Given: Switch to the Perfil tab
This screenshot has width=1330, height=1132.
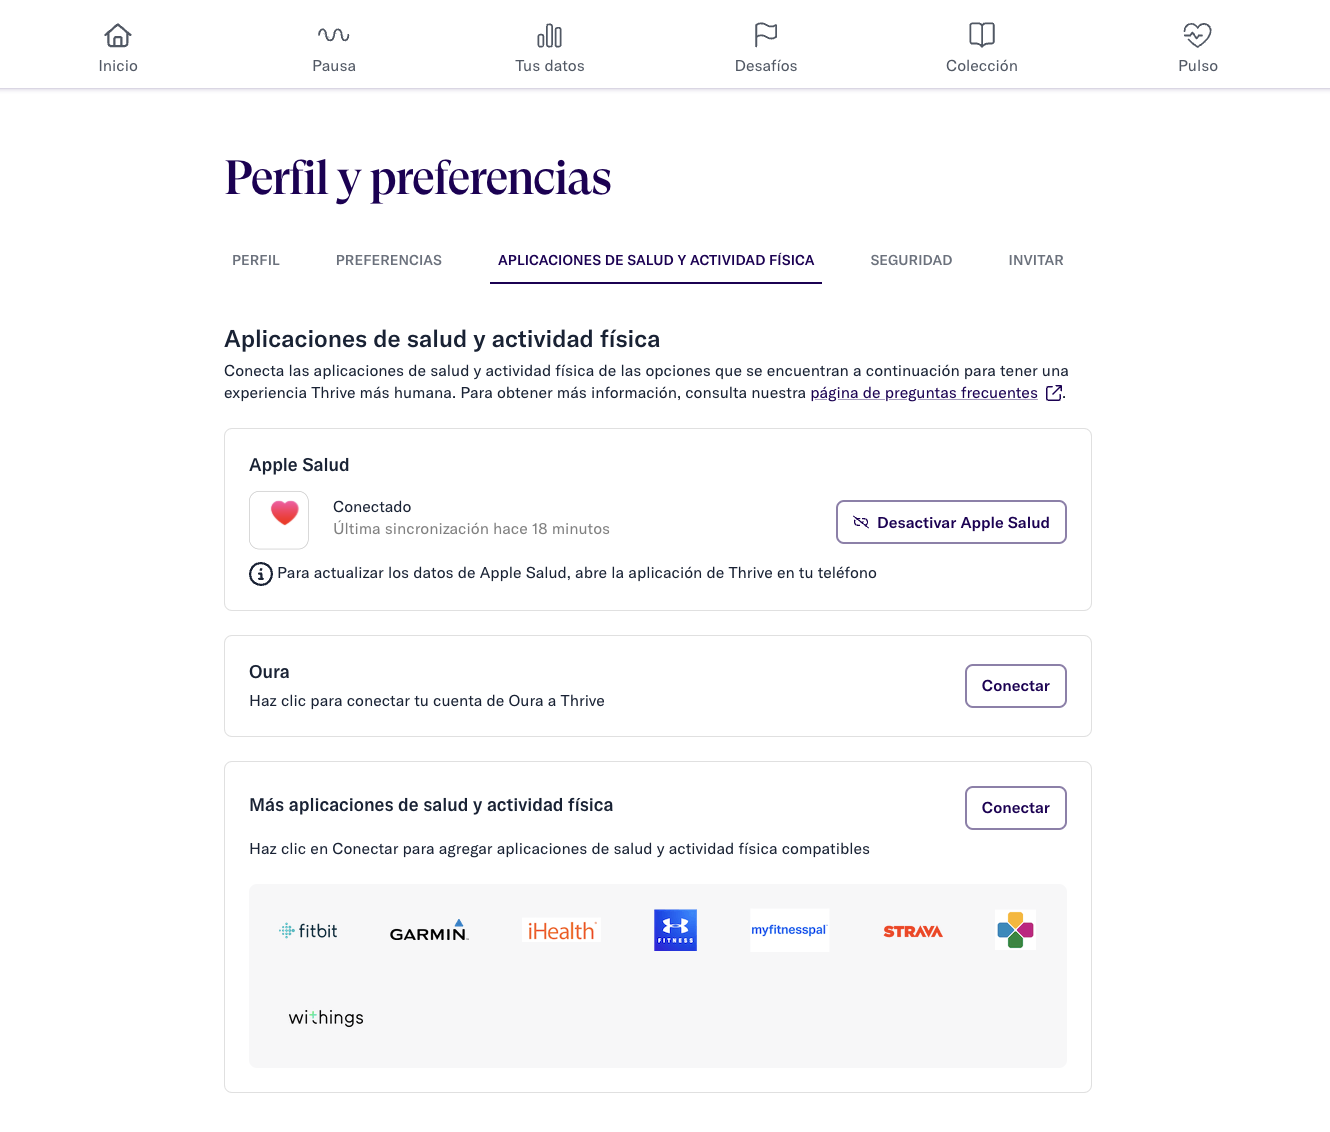Looking at the screenshot, I should click(x=256, y=260).
